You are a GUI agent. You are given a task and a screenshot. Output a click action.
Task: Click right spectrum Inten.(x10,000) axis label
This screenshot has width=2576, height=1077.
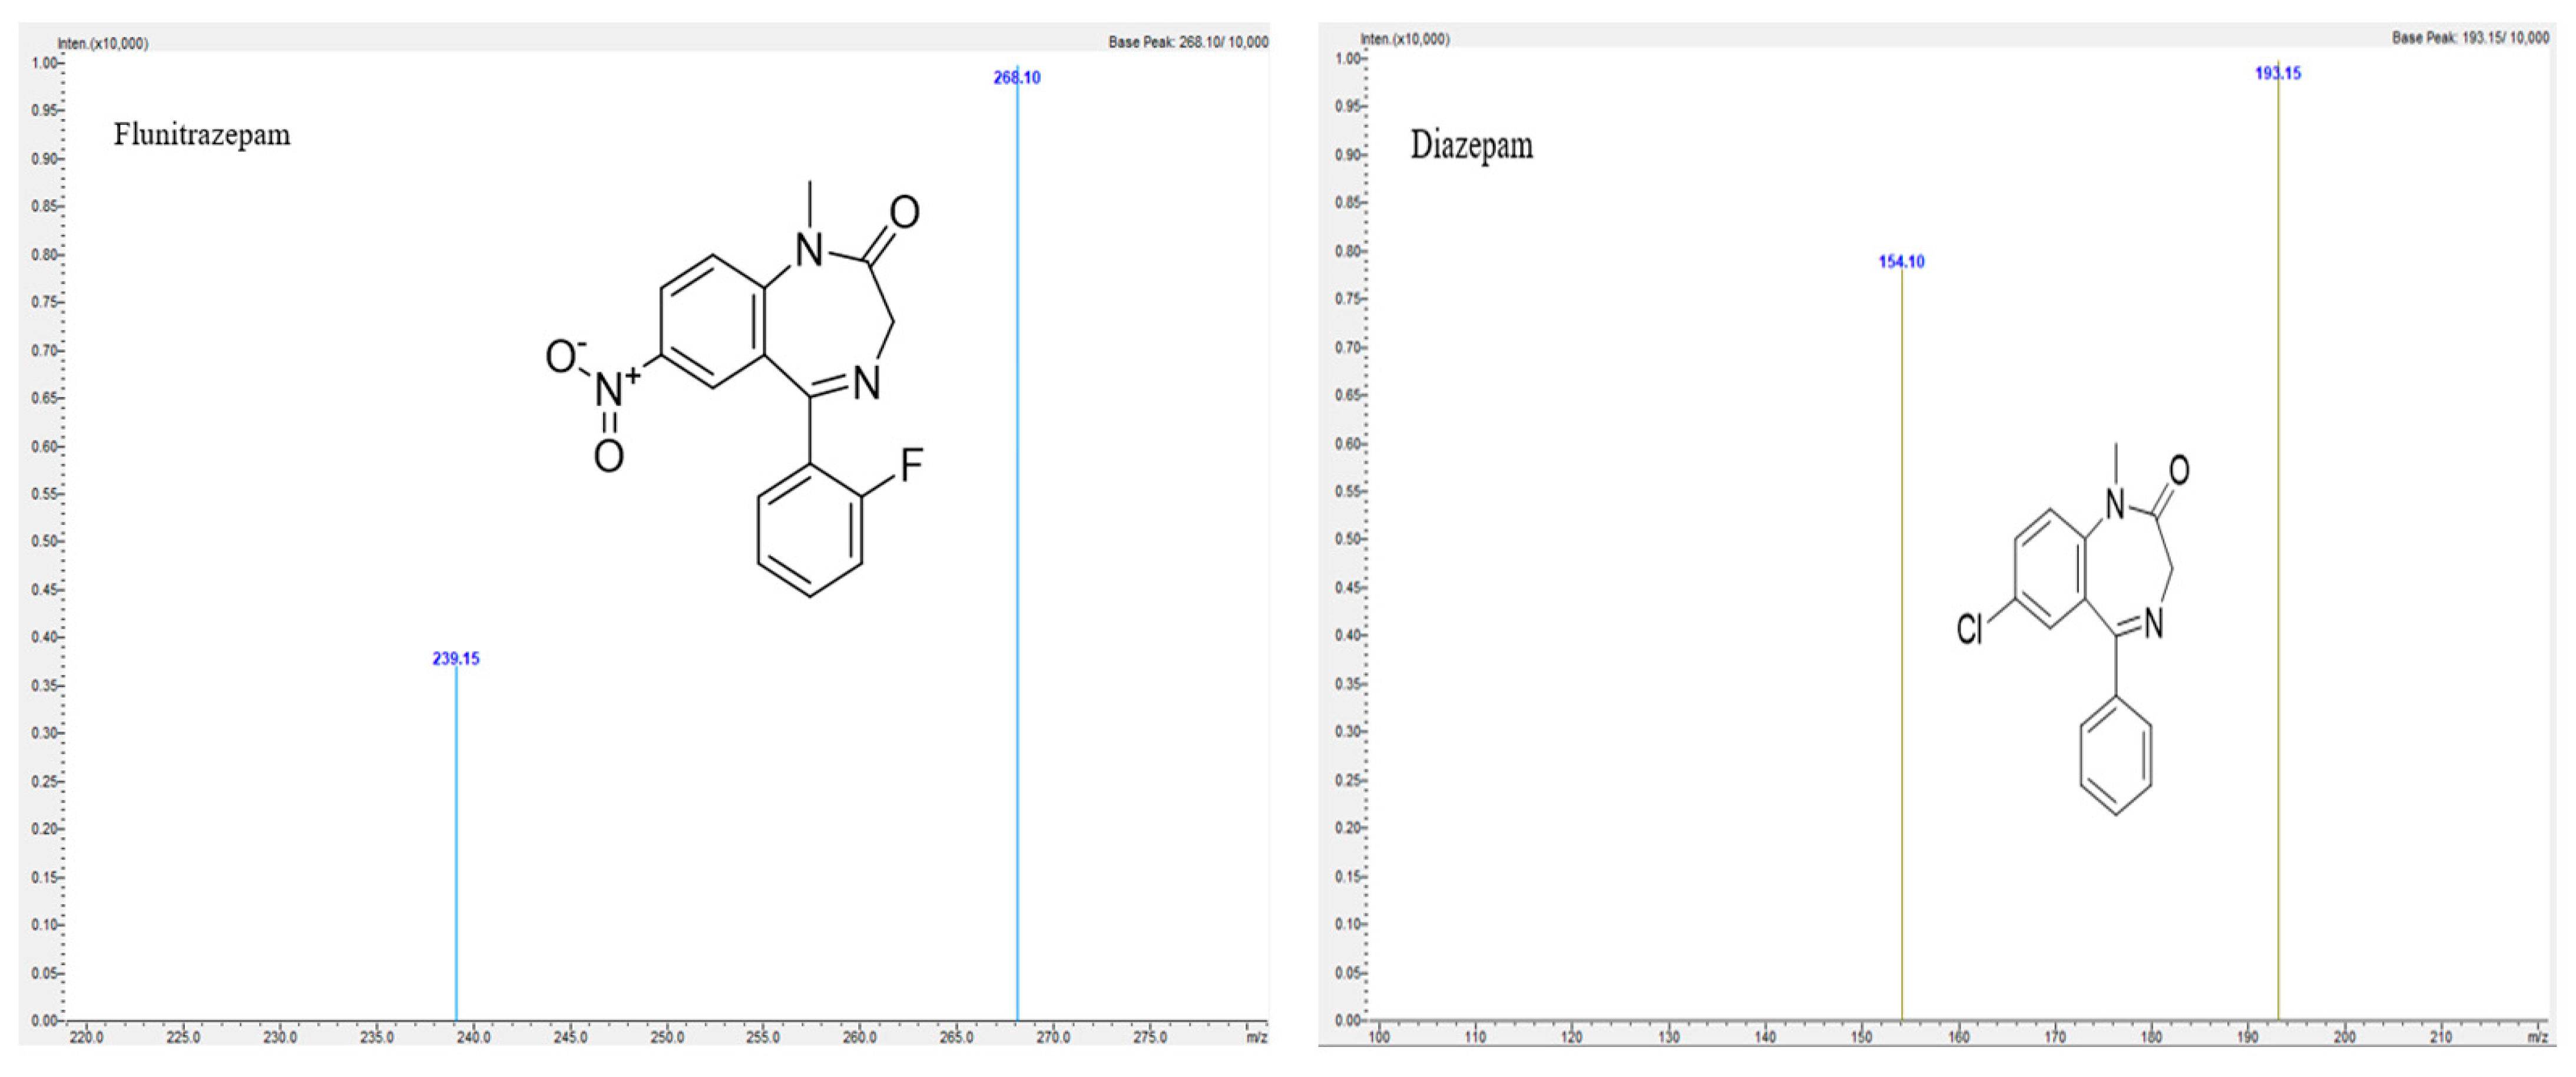coord(1404,38)
